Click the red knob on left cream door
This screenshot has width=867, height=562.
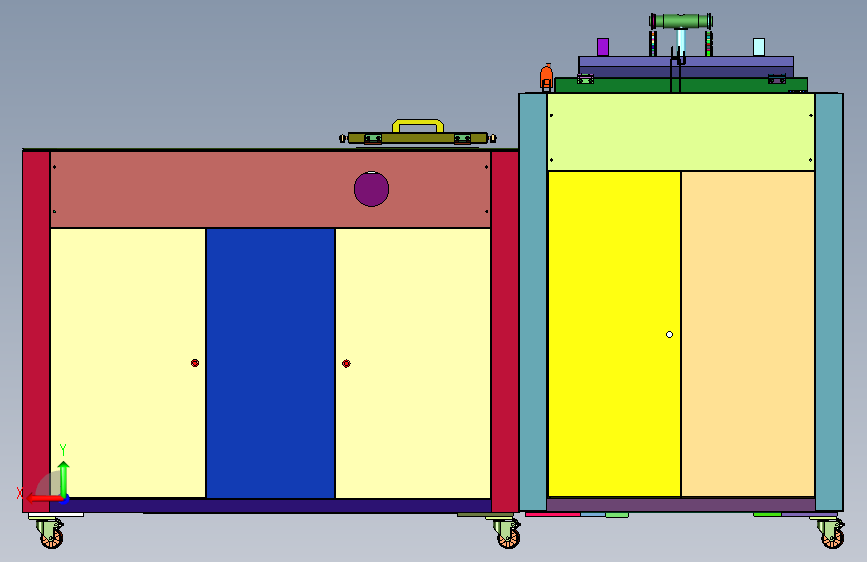coord(195,363)
